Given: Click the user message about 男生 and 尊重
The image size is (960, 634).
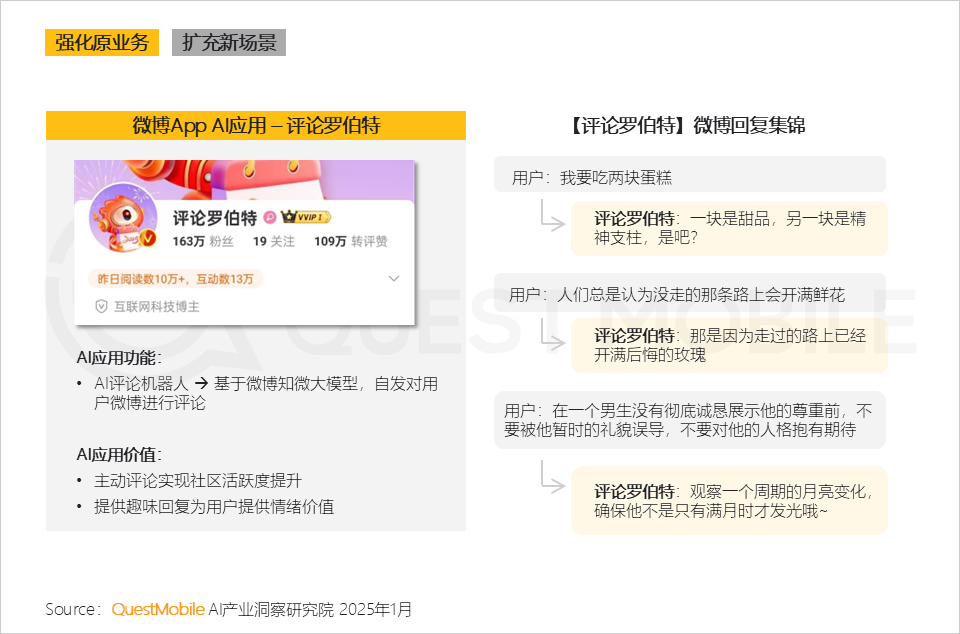Looking at the screenshot, I should click(690, 420).
